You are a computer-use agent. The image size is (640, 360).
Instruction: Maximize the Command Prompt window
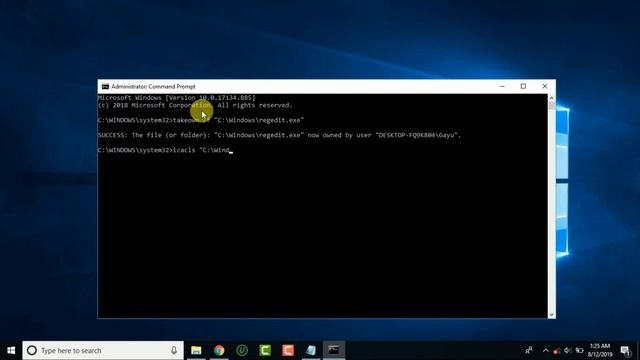pos(523,87)
